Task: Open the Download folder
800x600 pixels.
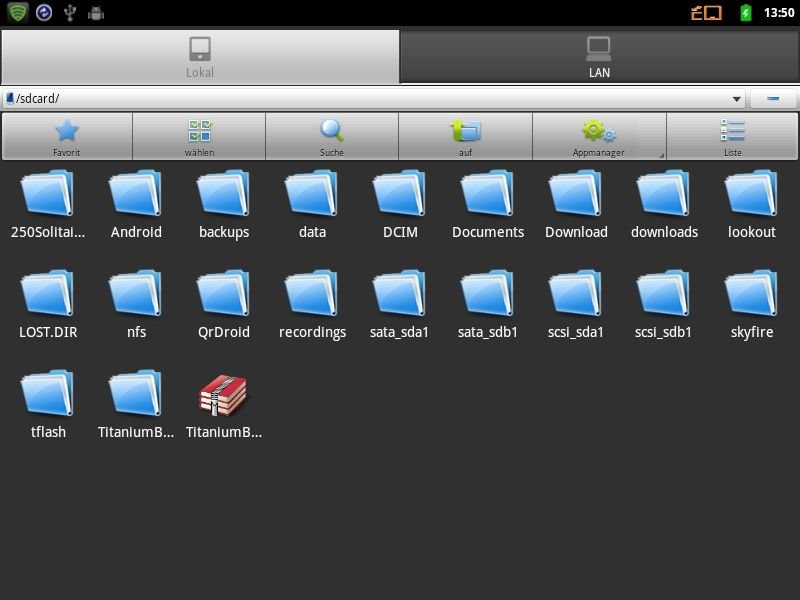Action: click(576, 205)
